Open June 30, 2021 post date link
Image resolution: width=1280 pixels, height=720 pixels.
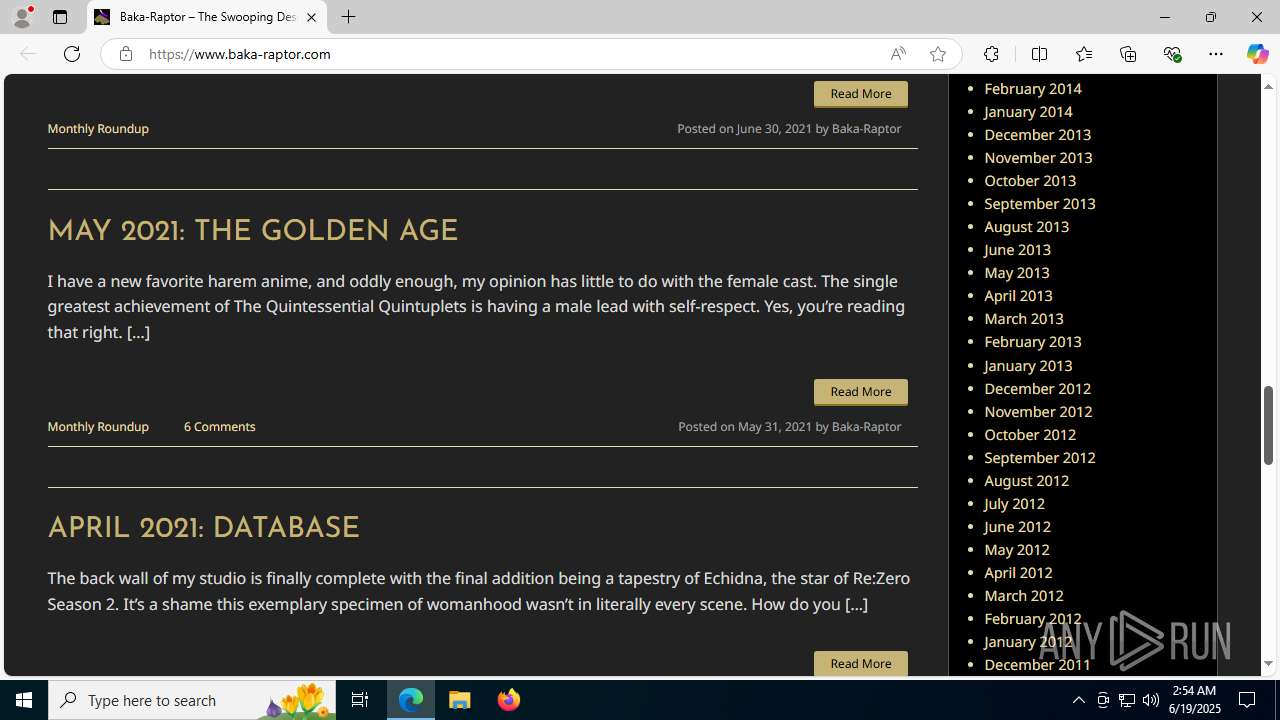tap(774, 129)
